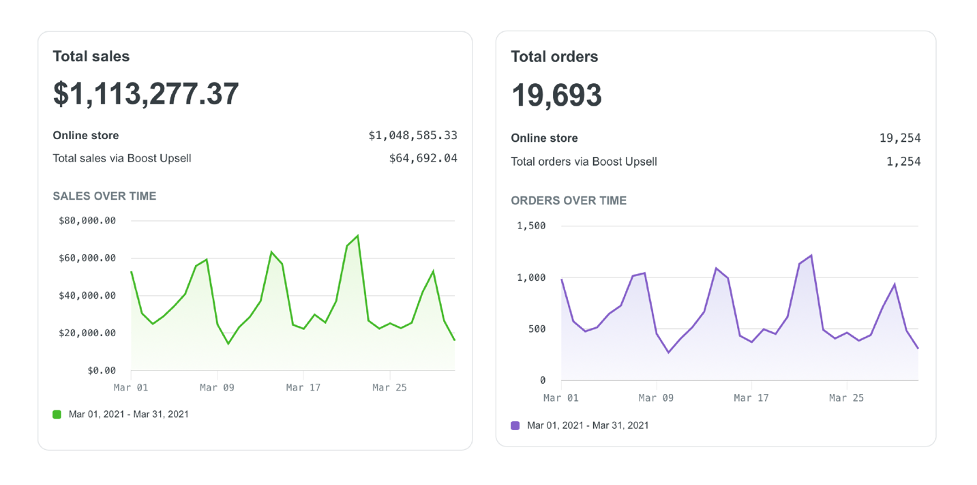Click the $20,000.00 axis label

tap(87, 333)
